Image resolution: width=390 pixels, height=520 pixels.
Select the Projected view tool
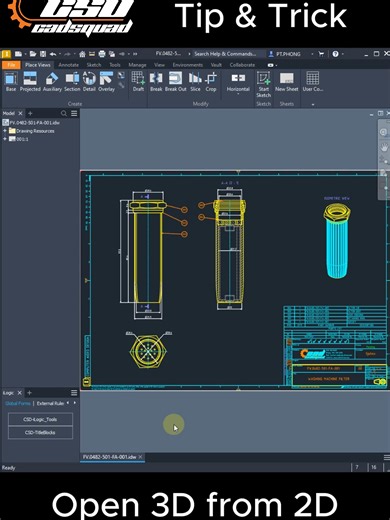click(30, 82)
